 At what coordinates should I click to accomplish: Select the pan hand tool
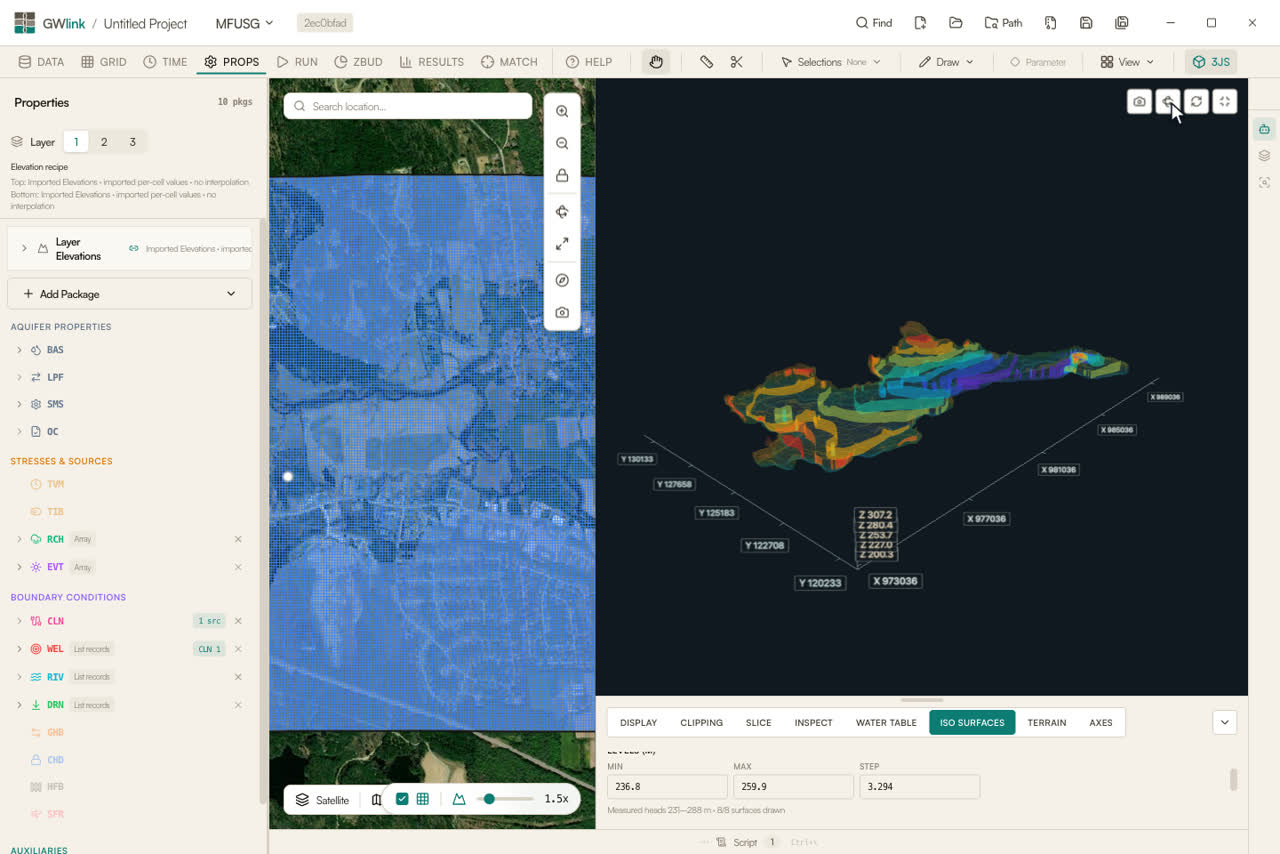click(656, 62)
